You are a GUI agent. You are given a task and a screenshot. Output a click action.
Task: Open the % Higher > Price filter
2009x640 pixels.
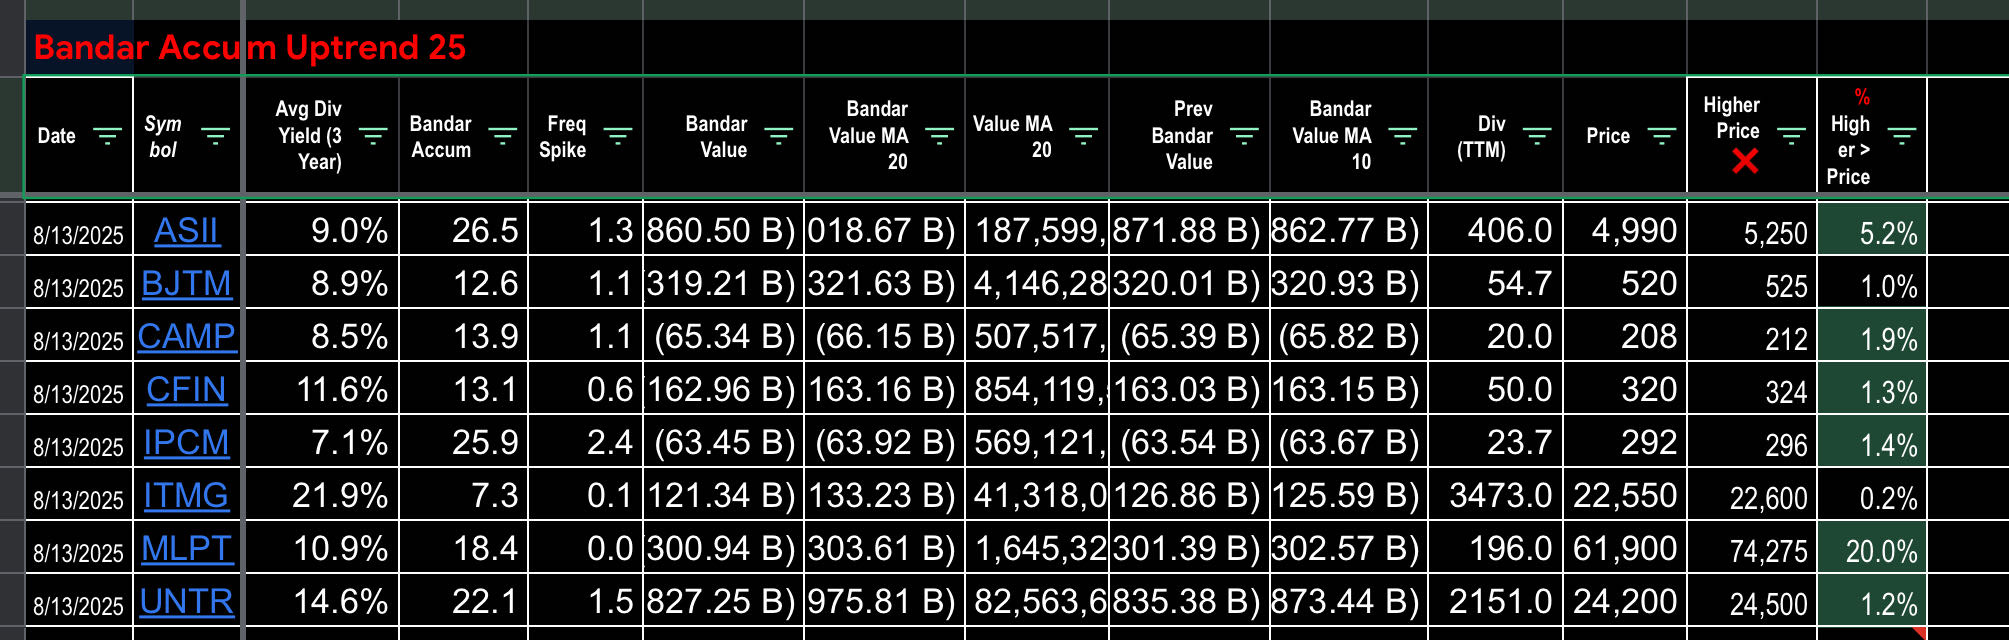point(1901,136)
